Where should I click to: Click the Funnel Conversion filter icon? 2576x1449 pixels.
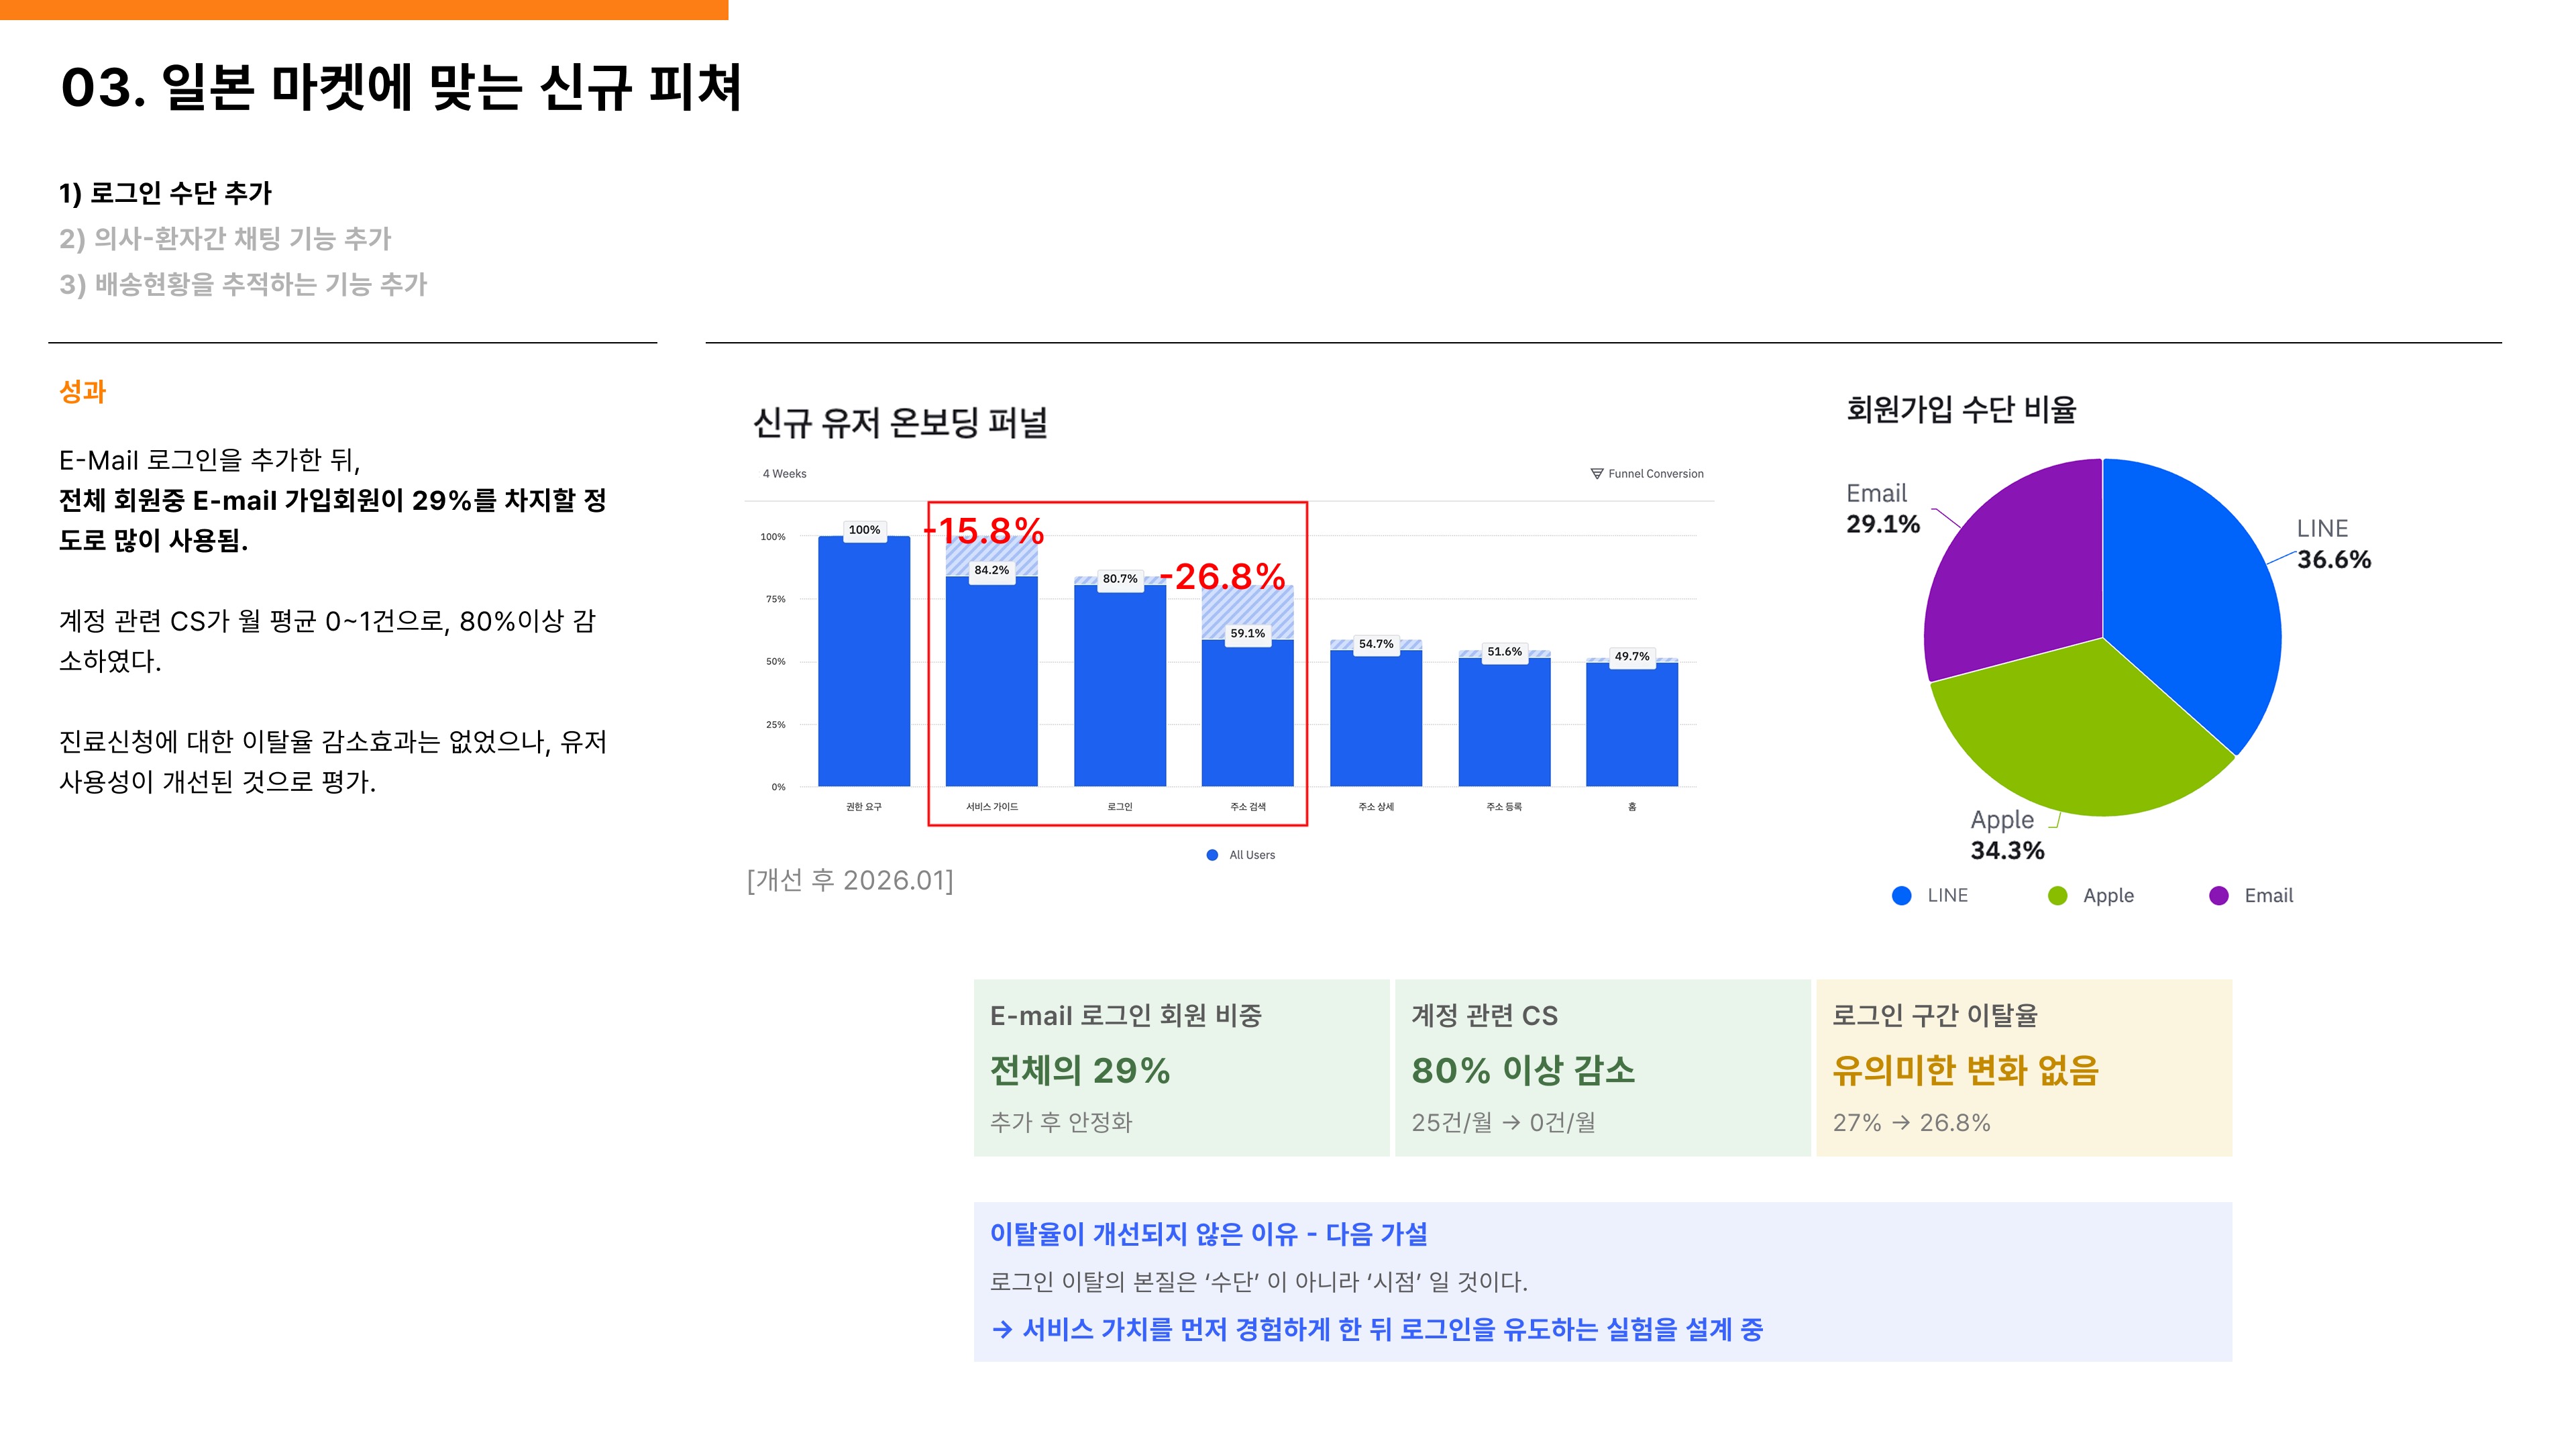coord(1596,474)
